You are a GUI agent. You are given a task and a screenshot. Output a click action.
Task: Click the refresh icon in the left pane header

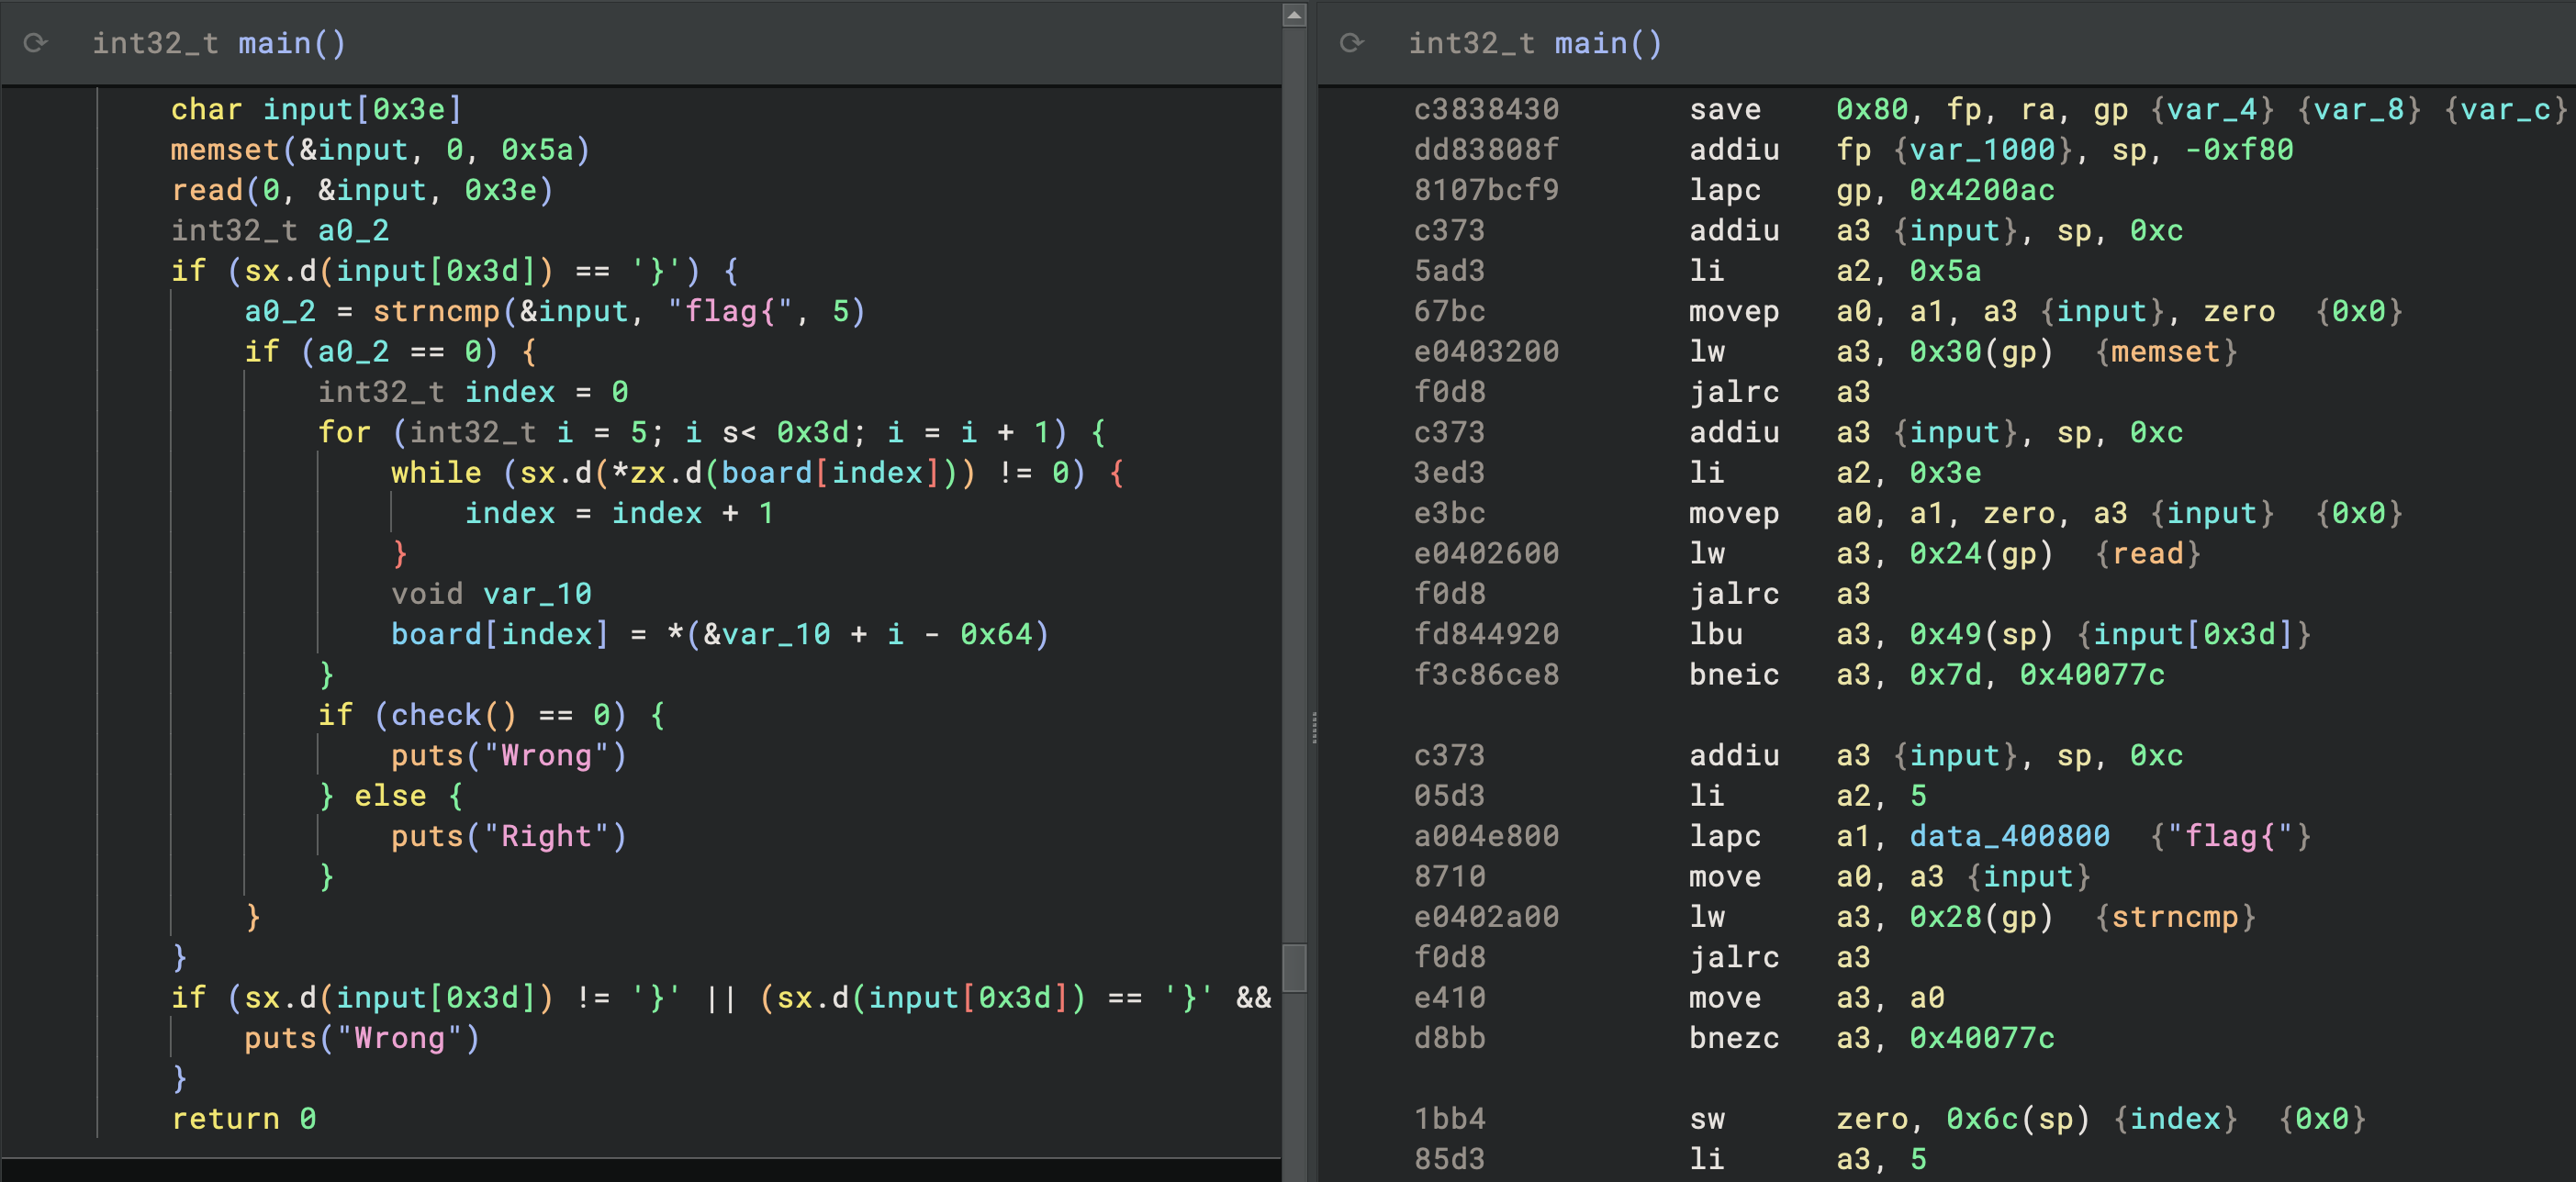point(36,43)
